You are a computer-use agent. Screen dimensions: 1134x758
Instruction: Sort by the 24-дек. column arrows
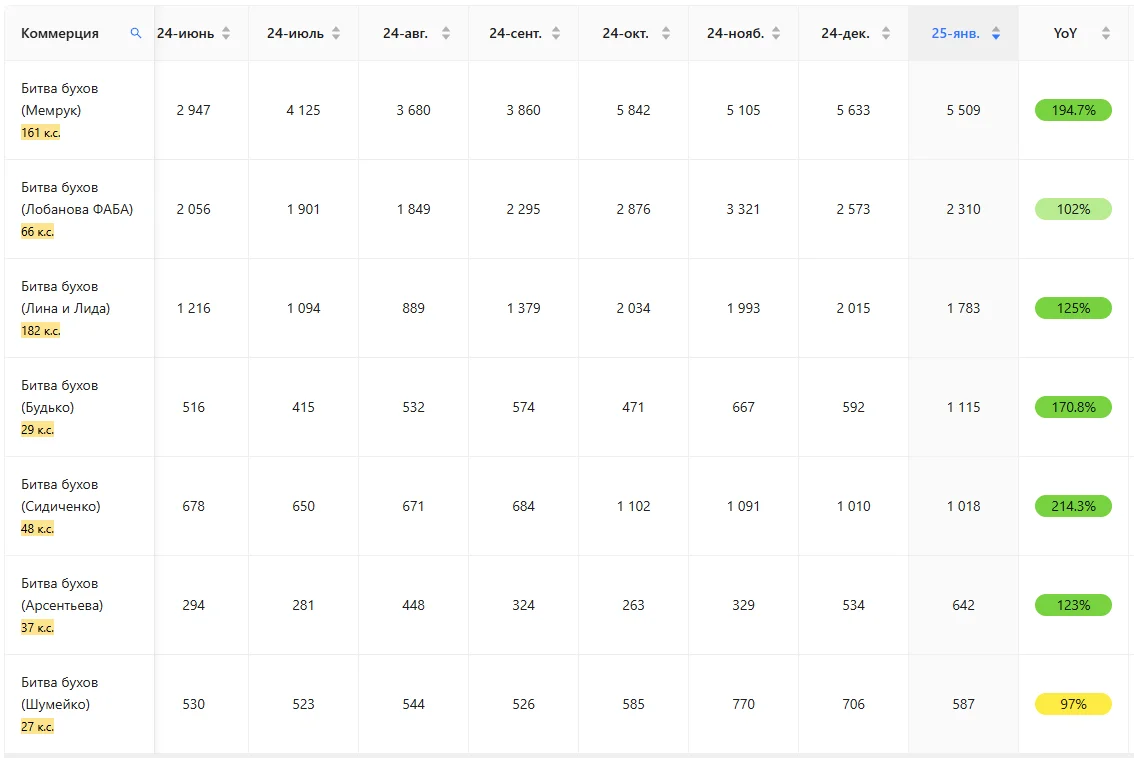(x=886, y=33)
